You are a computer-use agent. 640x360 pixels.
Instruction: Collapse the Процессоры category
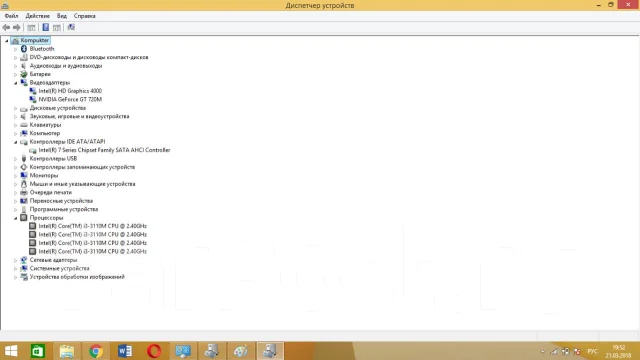pyautogui.click(x=16, y=218)
